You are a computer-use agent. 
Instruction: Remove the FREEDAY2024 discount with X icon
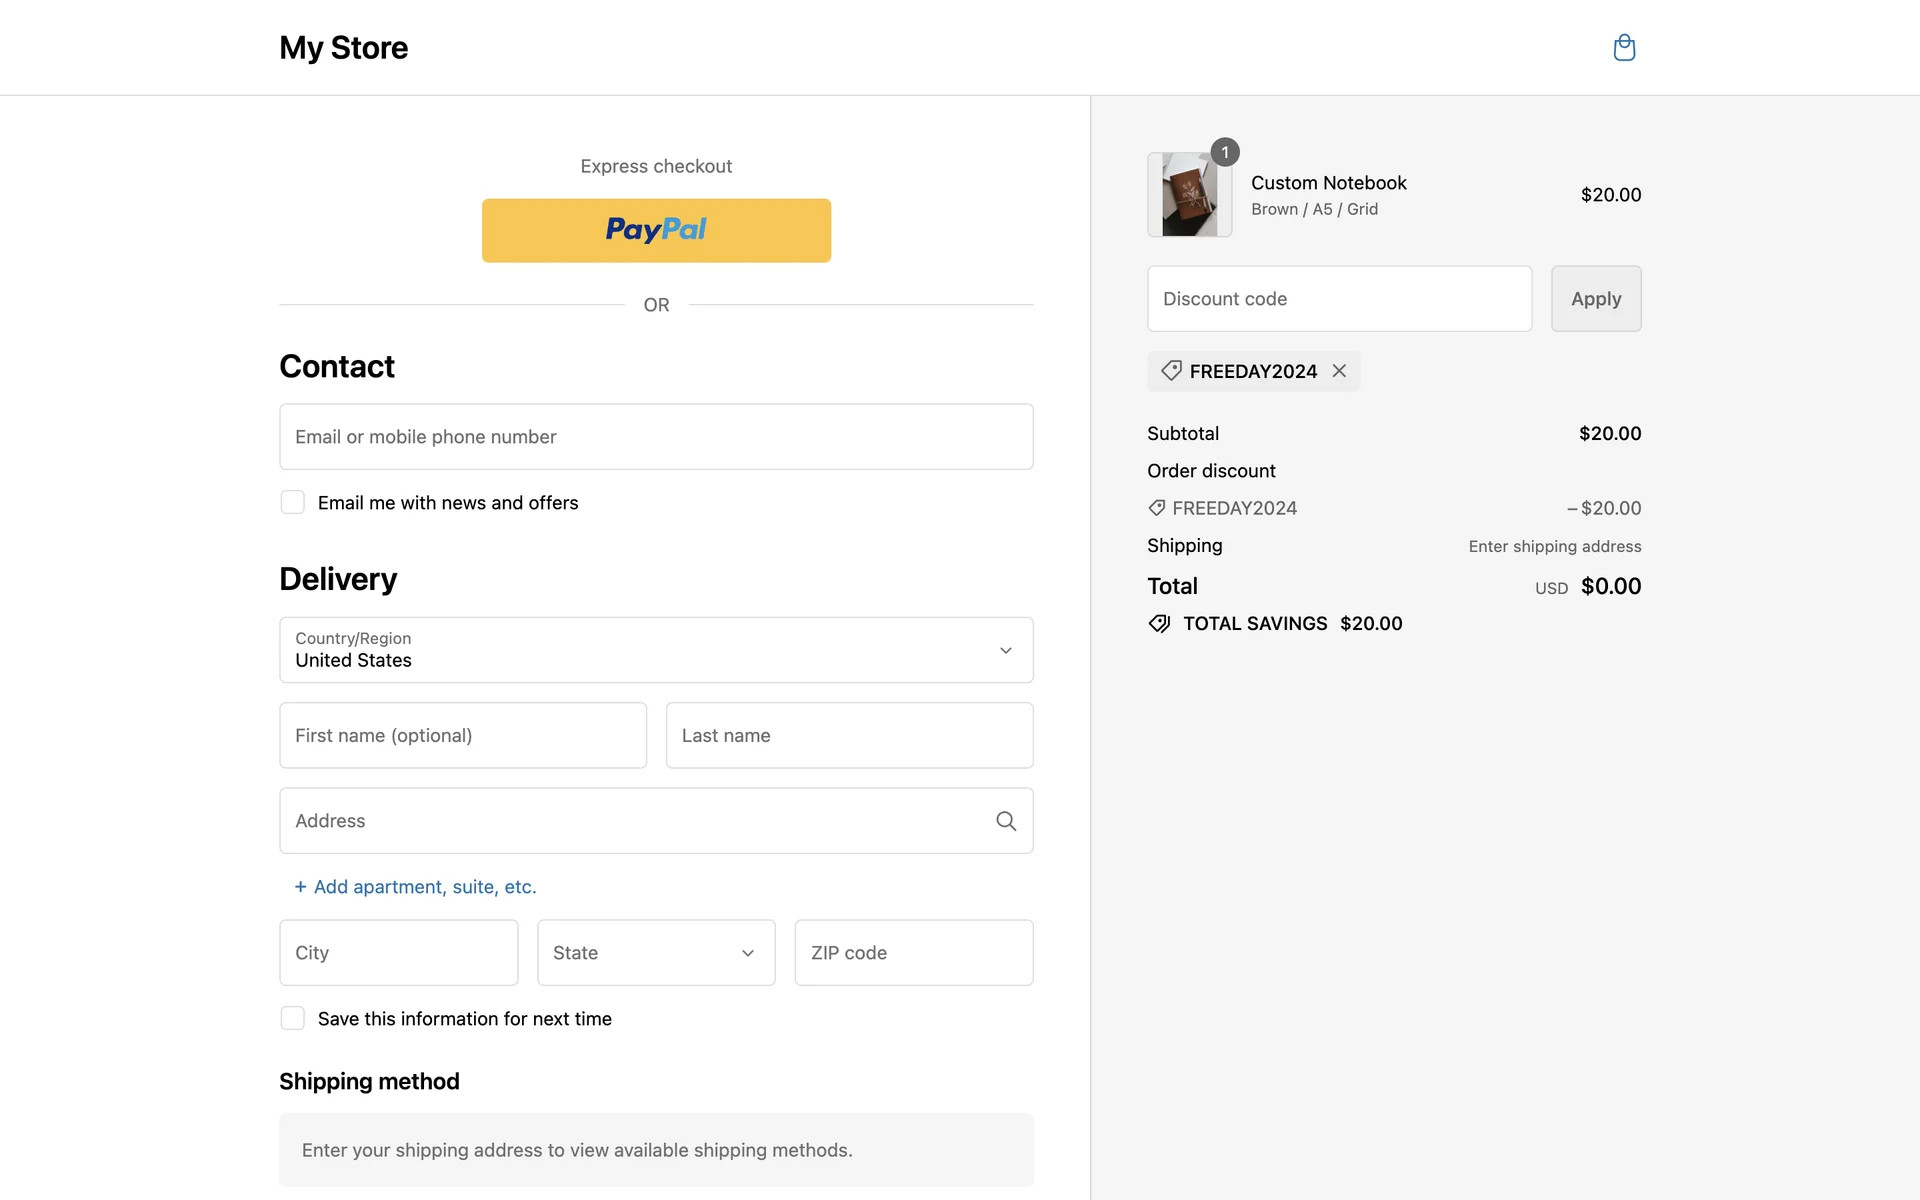pyautogui.click(x=1339, y=371)
